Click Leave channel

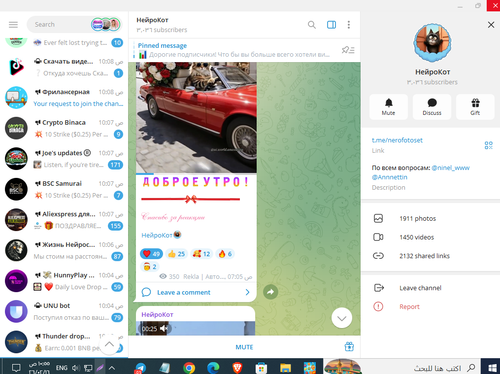pyautogui.click(x=430, y=288)
